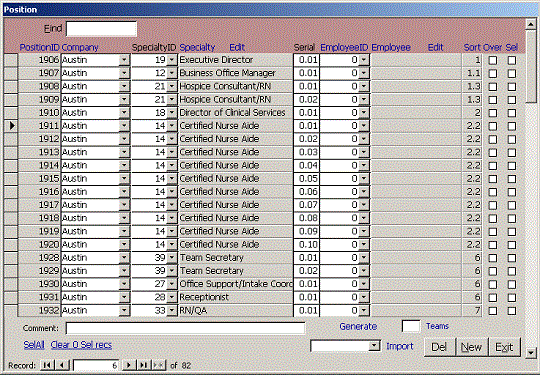Click the new record asterisk navigation button
Screen dimensions: 540x375
point(158,365)
